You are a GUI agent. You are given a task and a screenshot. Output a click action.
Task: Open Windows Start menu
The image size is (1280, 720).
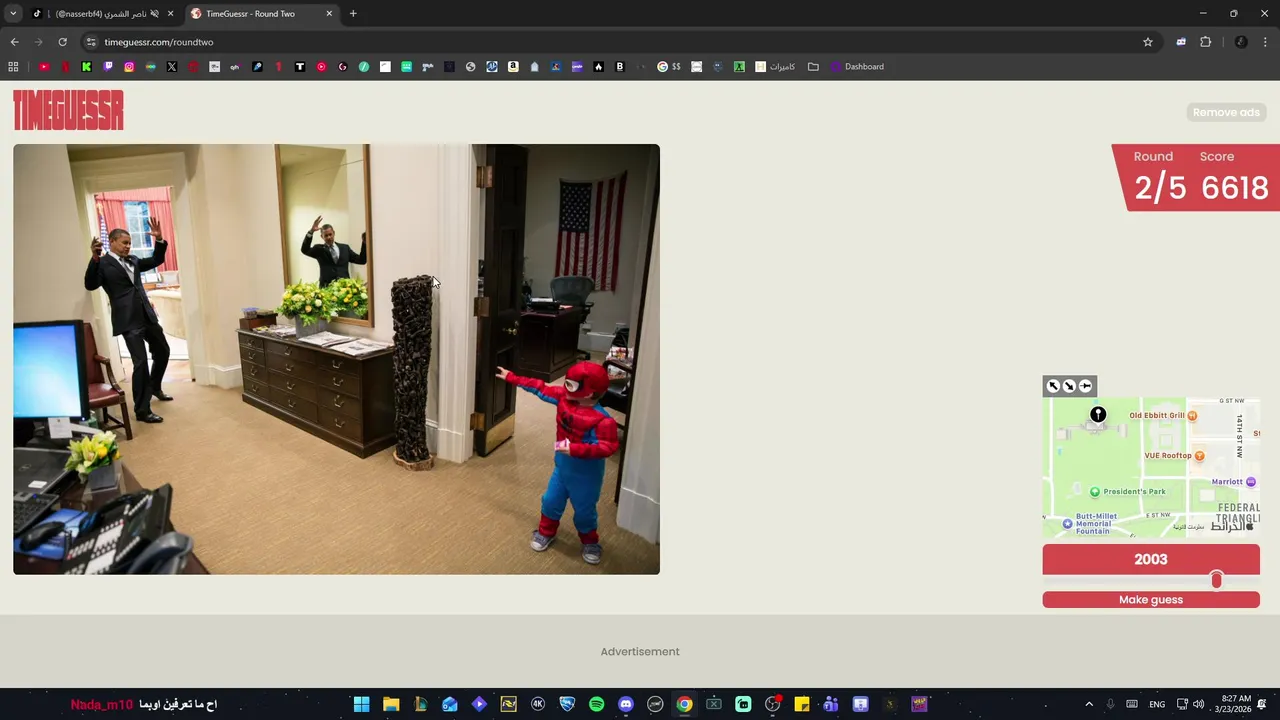click(x=362, y=704)
